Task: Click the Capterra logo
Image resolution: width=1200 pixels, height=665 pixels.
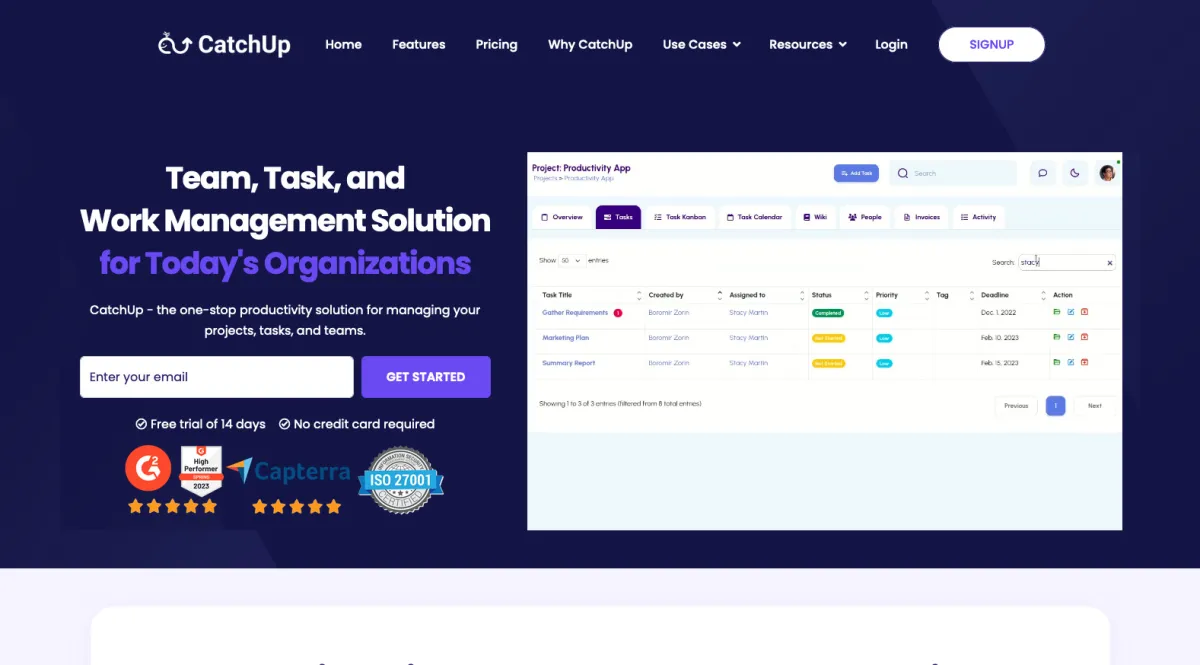Action: point(289,471)
